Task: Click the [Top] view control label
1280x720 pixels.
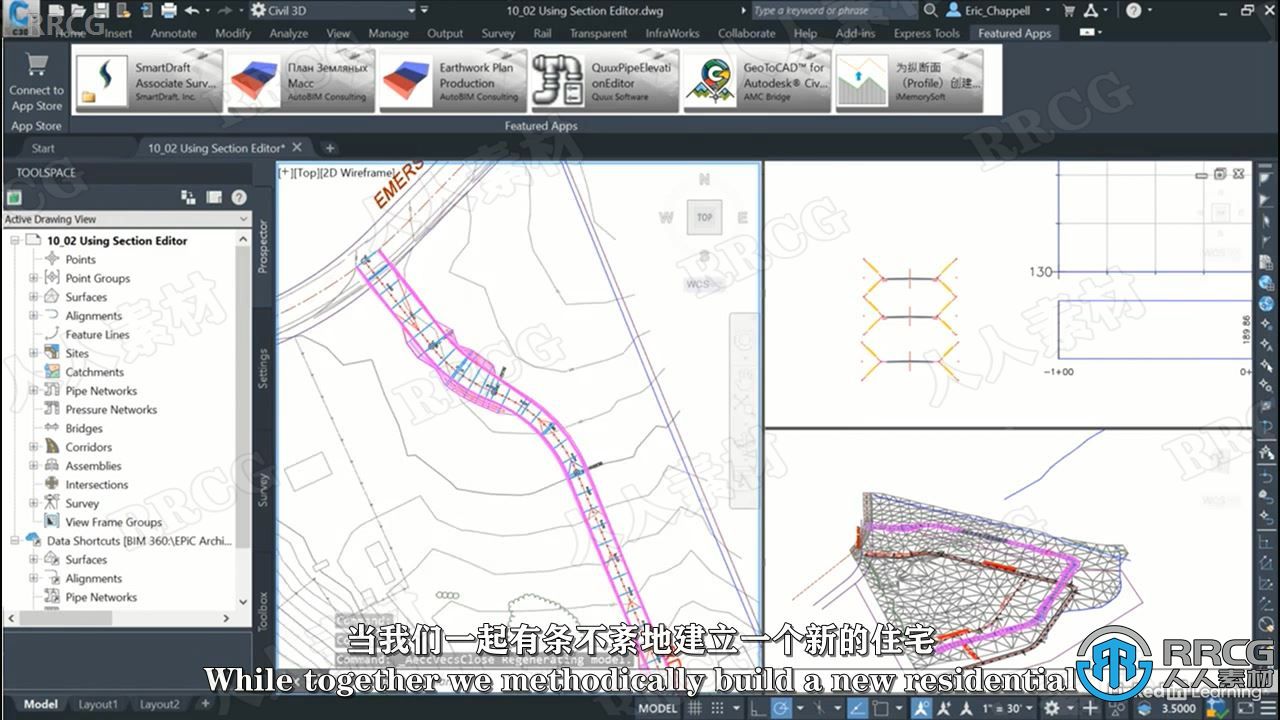Action: coord(306,173)
